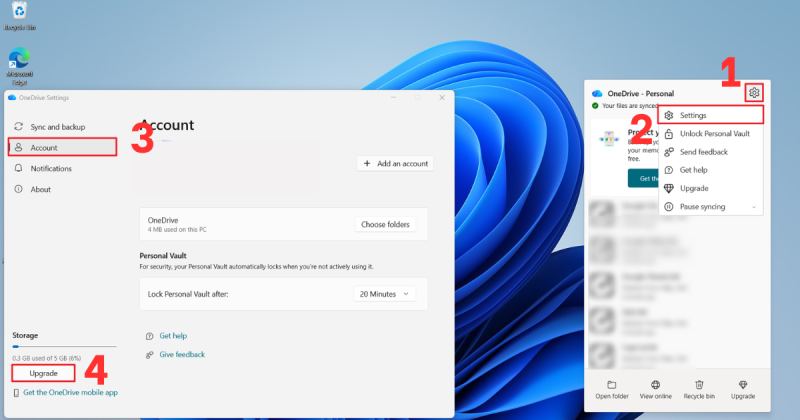Viewport: 800px width, 420px height.
Task: Click the '4 MB used on this PC' text
Action: pos(177,230)
